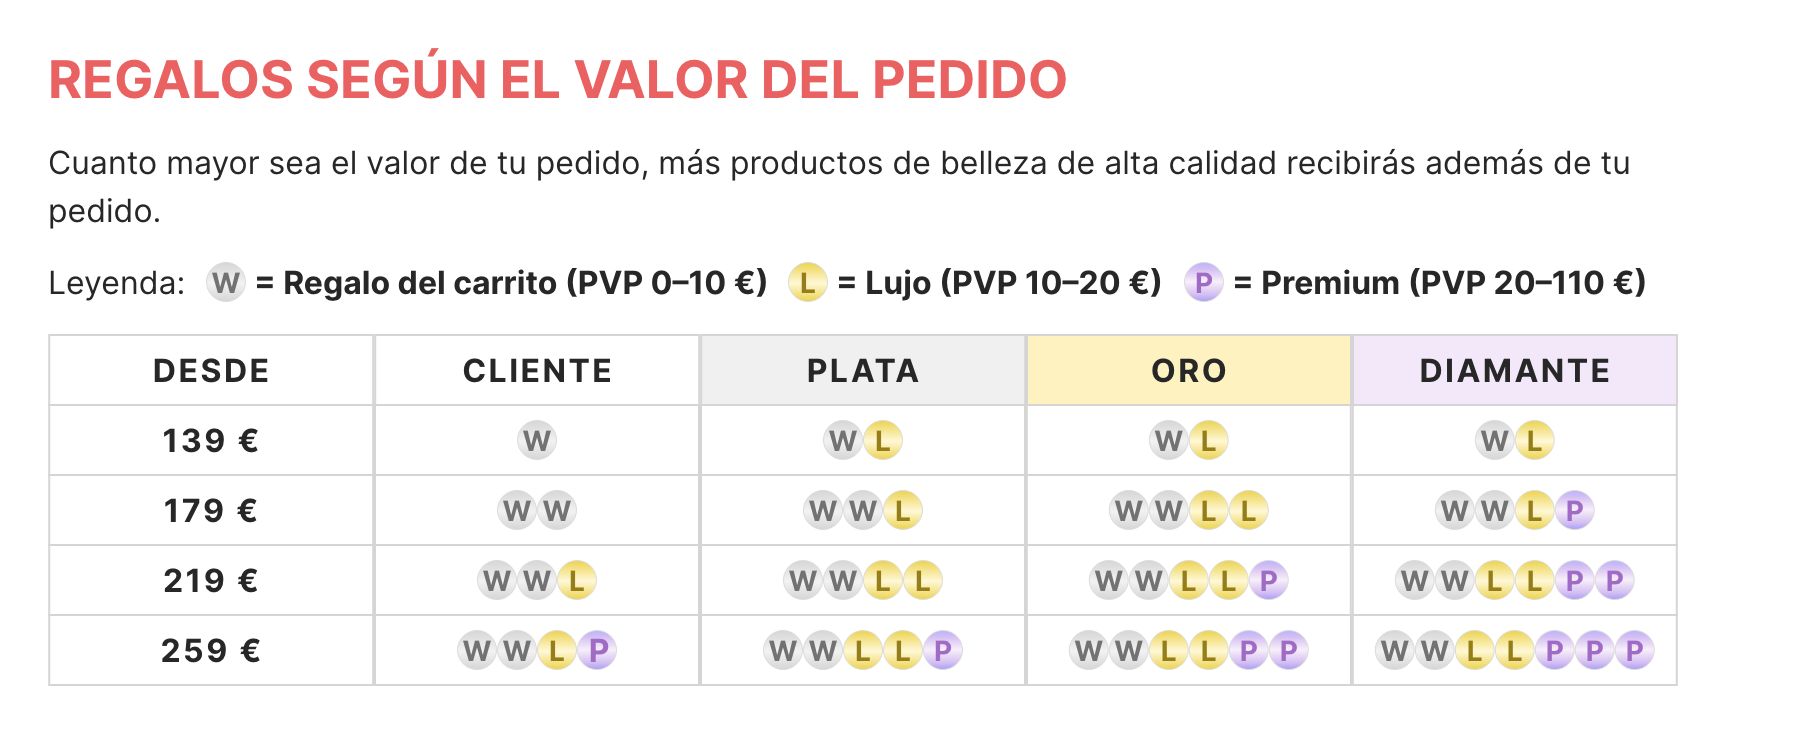Select the PLATA column header
Screen dimensions: 1800x734
863,371
